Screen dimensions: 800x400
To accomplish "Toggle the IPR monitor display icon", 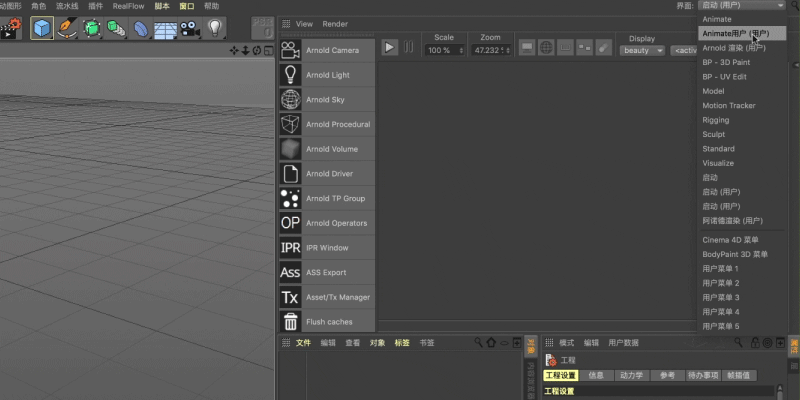I will pyautogui.click(x=527, y=47).
